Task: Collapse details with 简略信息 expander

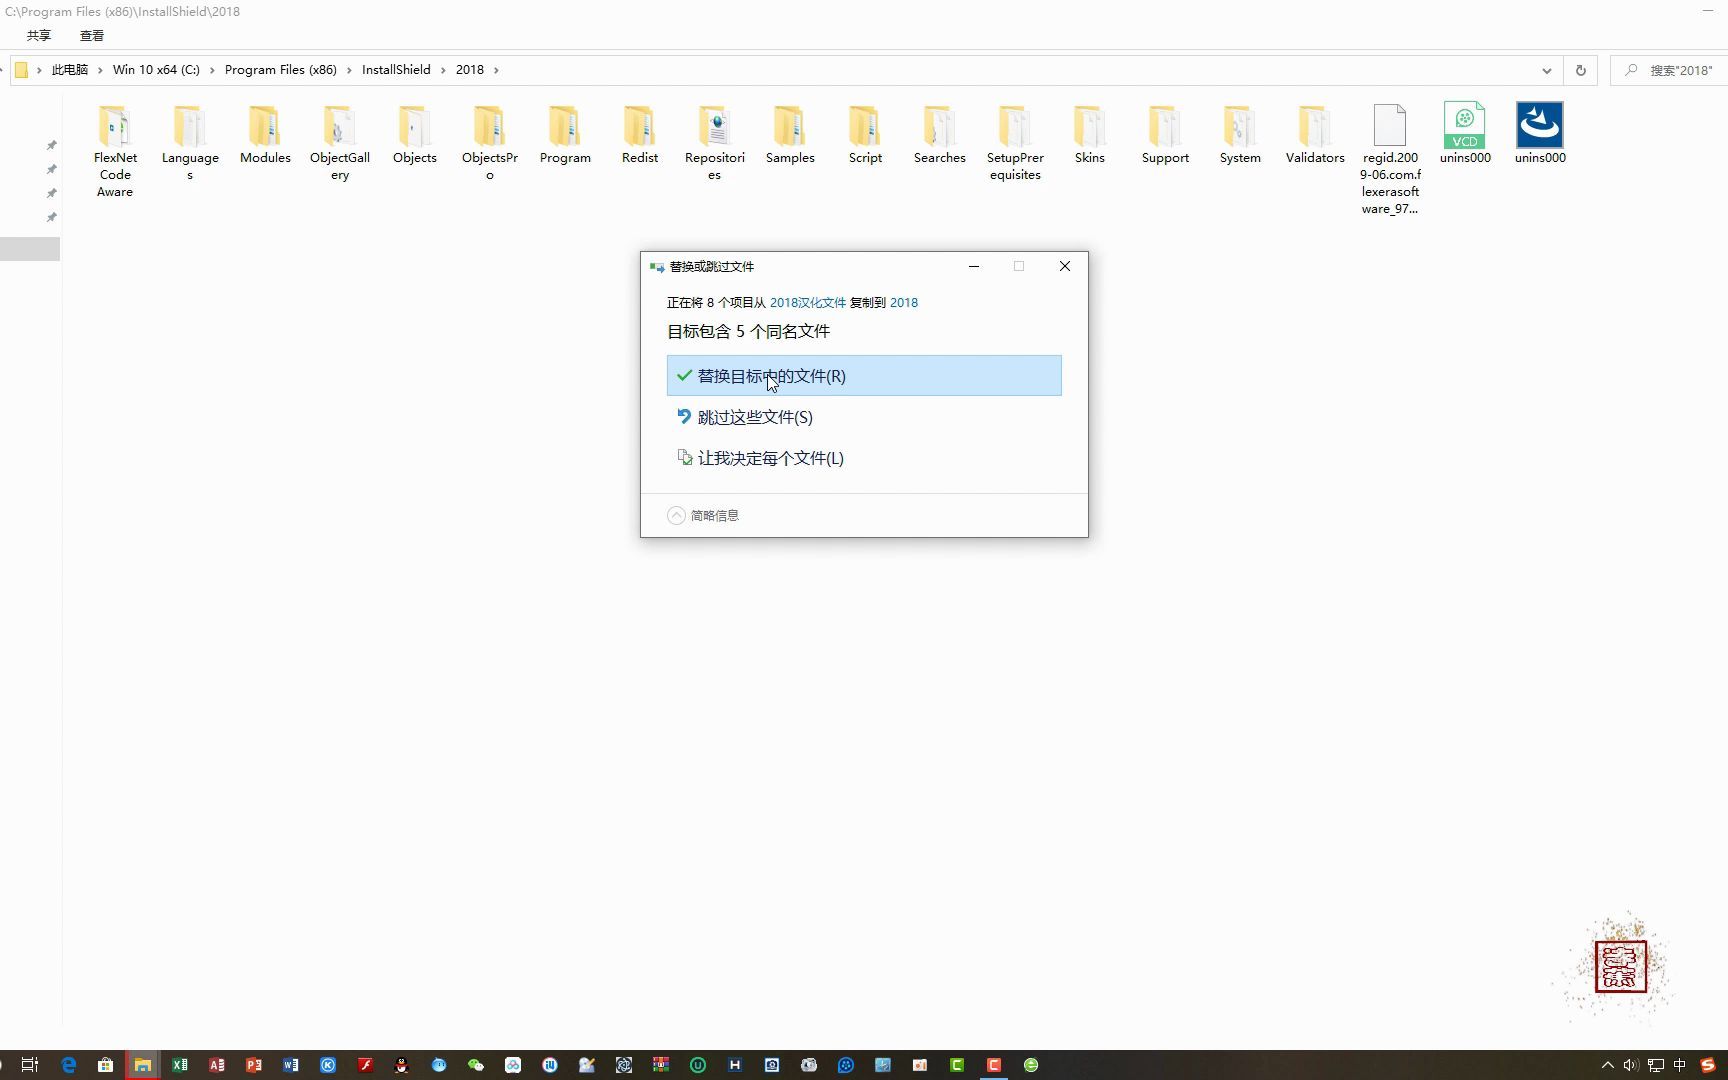Action: tap(703, 515)
